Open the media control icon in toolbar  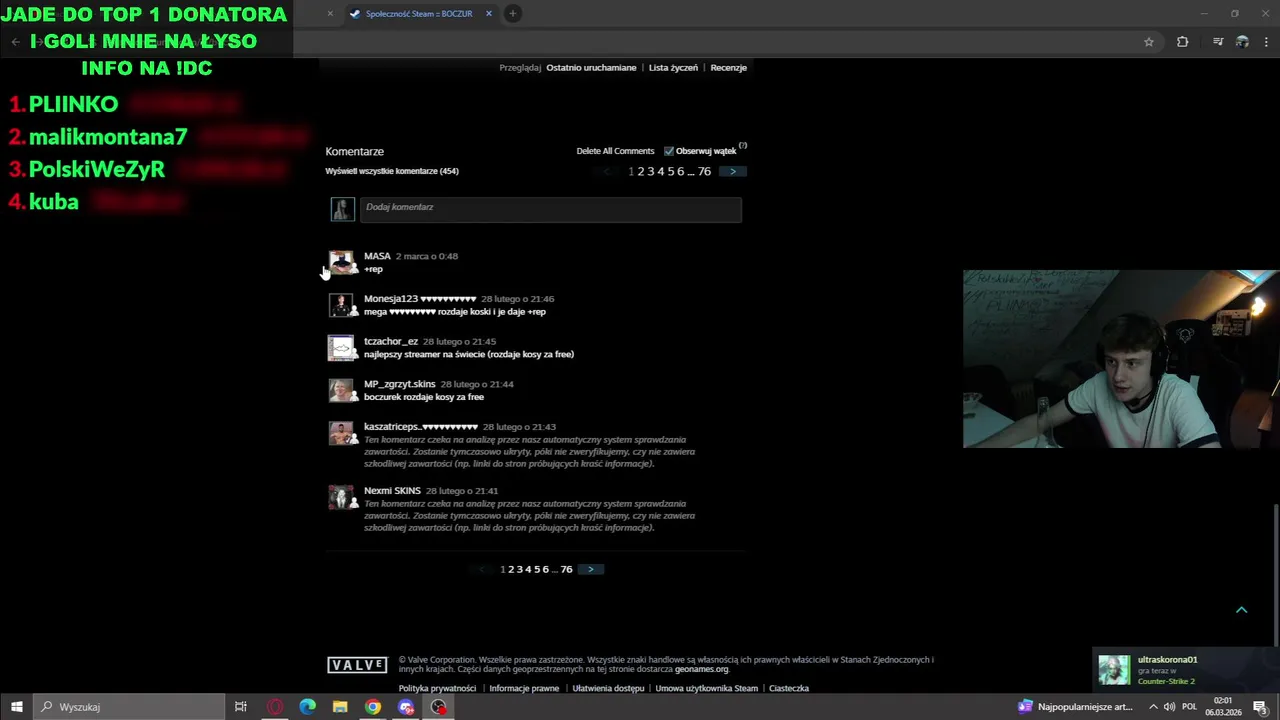click(1218, 42)
